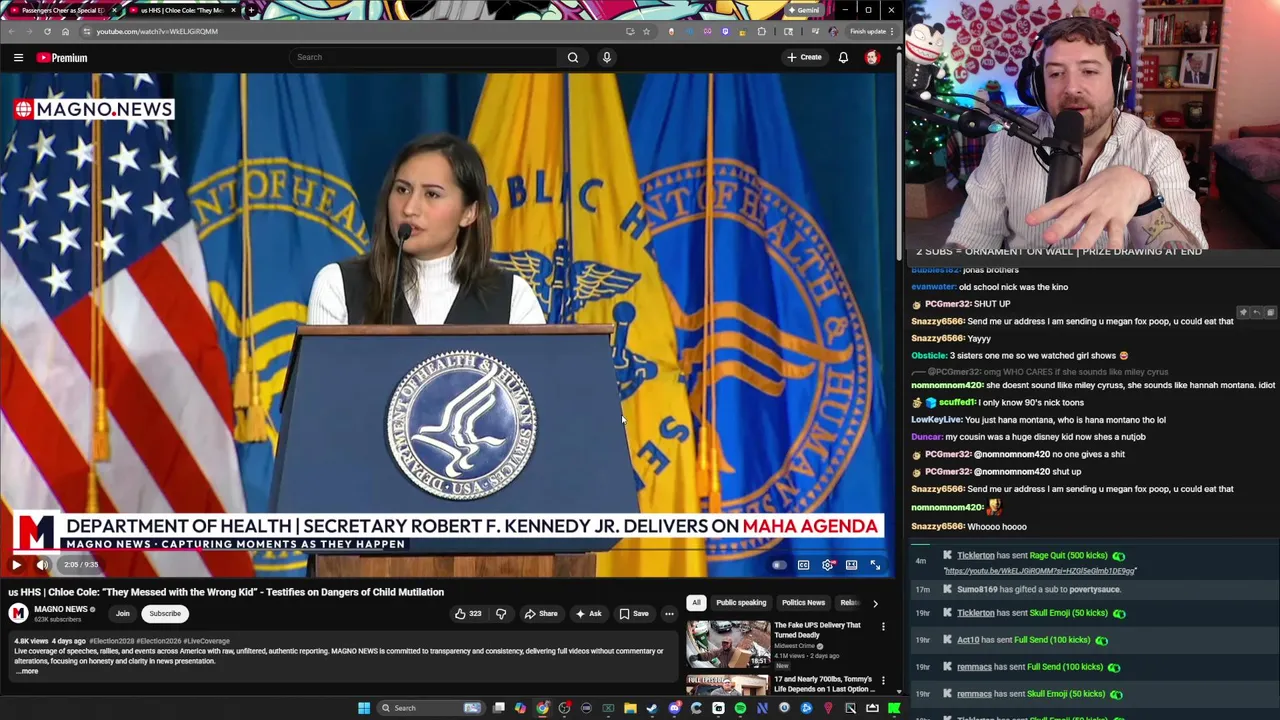
Task: Open The Fake UPS Delivery video thumbnail
Action: coord(728,644)
